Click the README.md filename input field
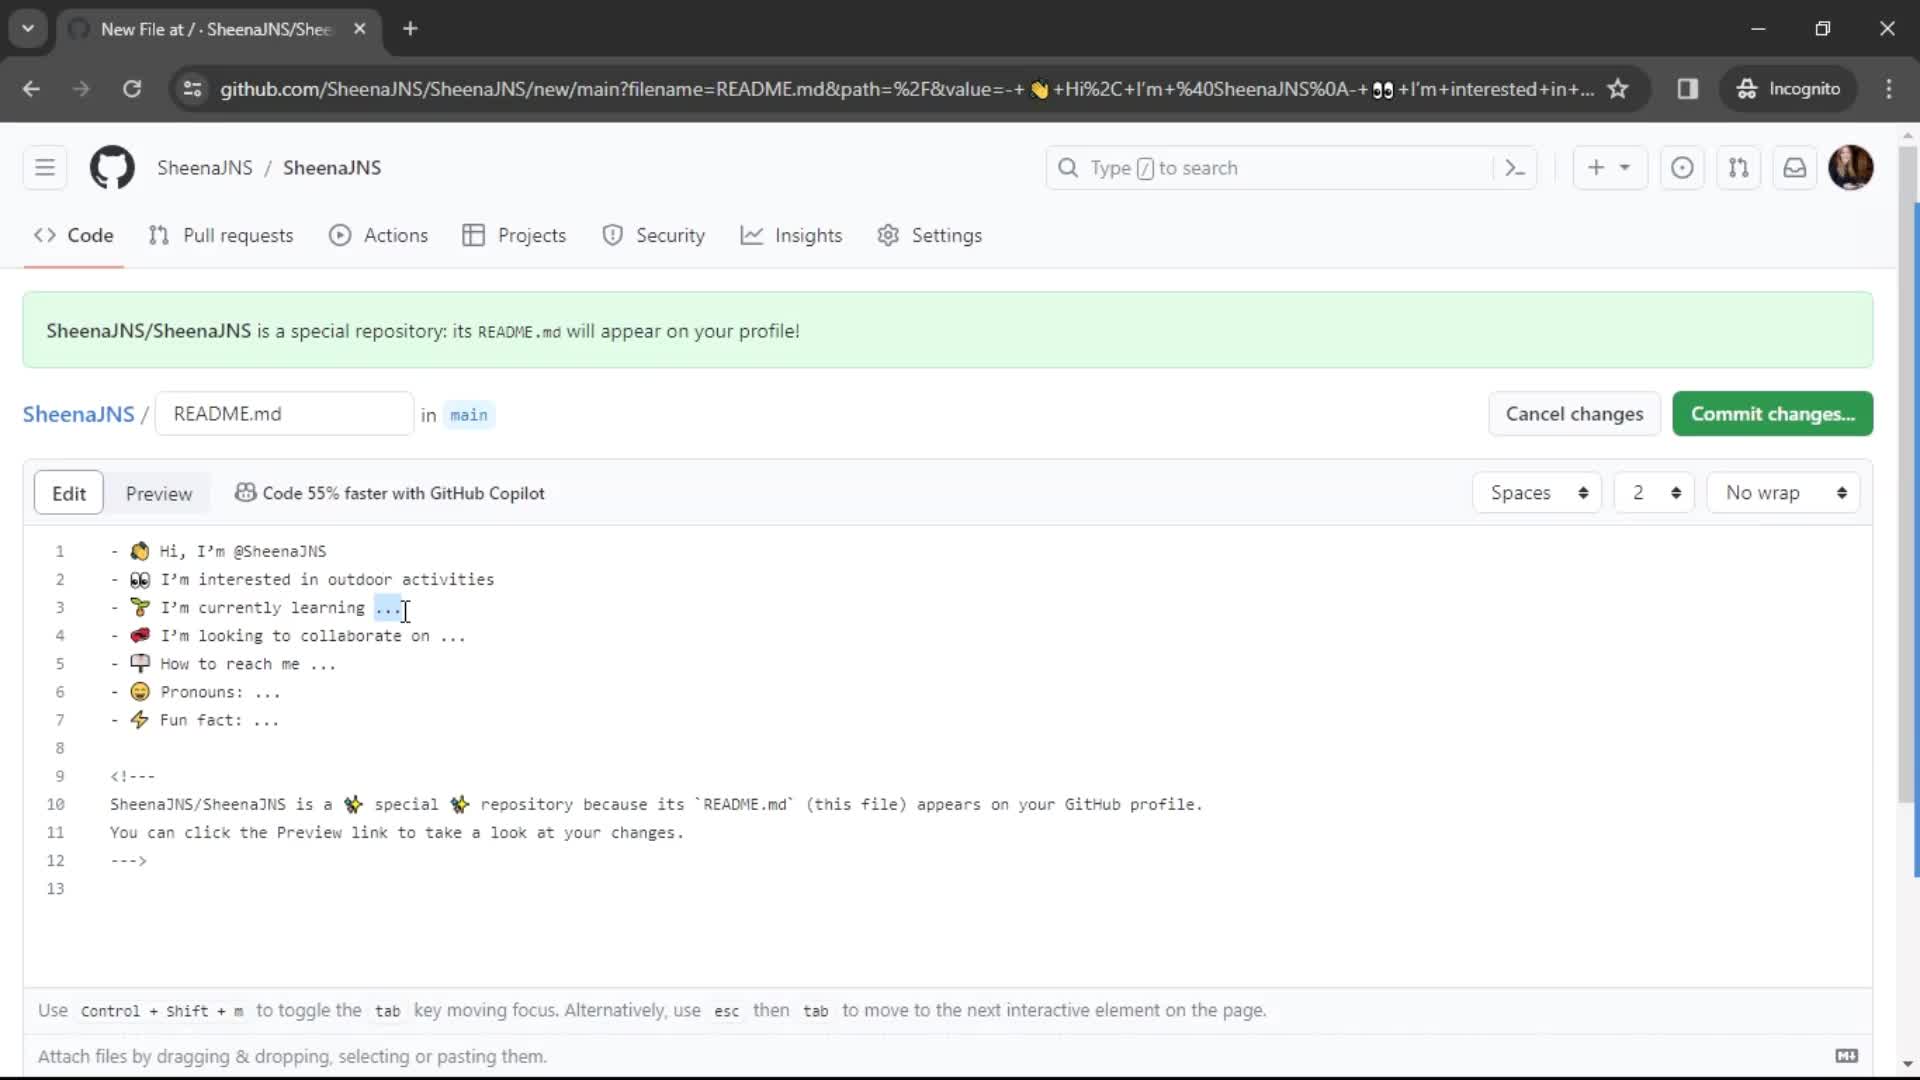Viewport: 1920px width, 1080px height. pos(284,414)
